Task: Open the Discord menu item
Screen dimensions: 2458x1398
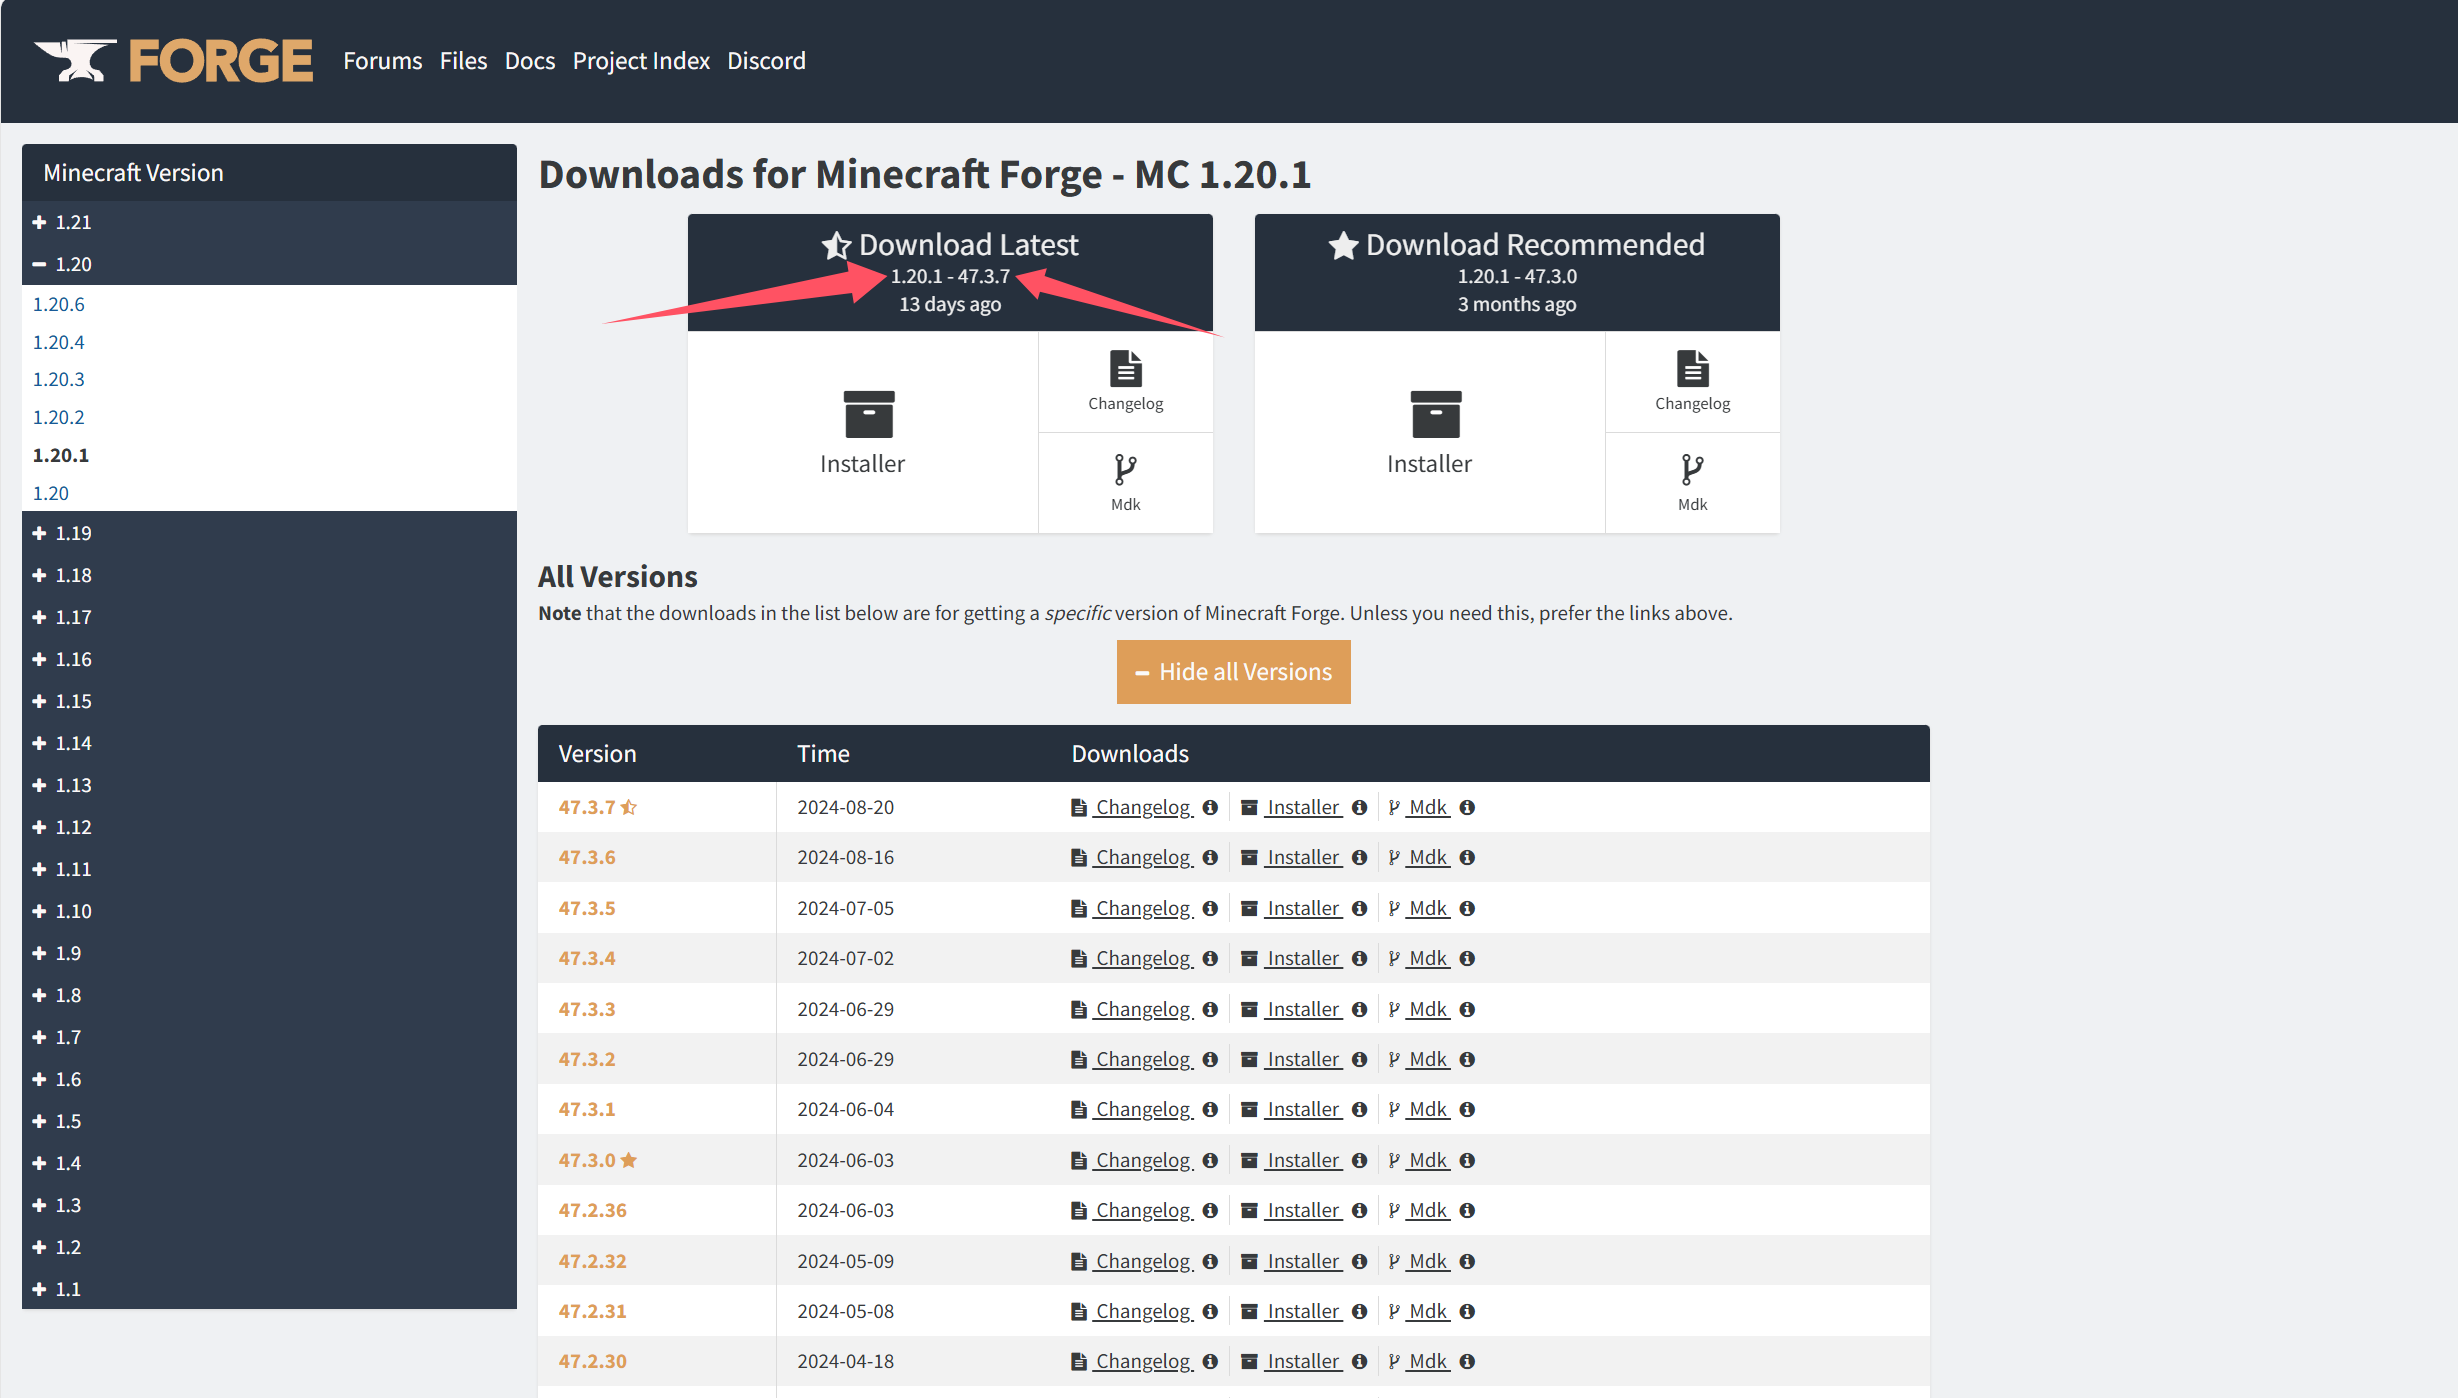Action: (x=765, y=61)
